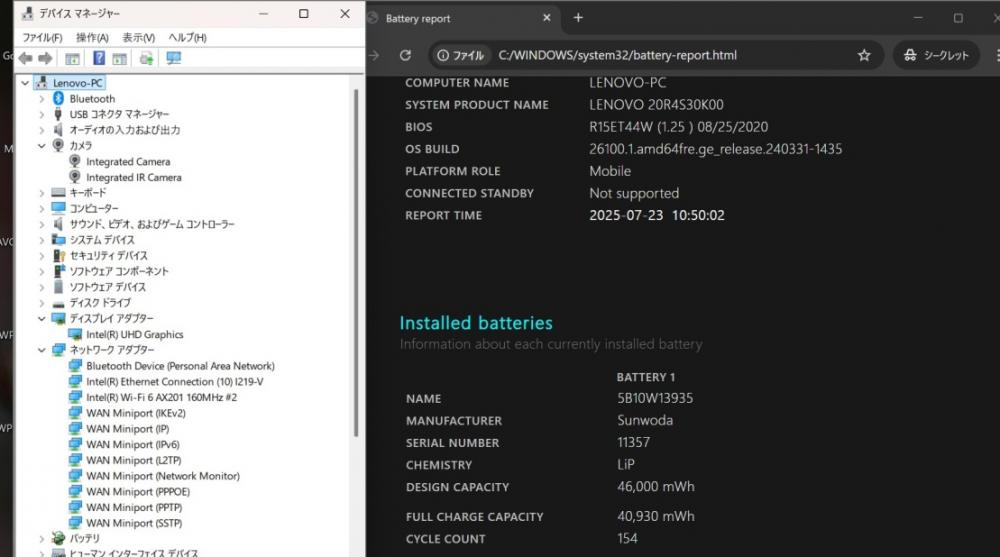Collapse the ネットワーク アダプター category
Screen dimensions: 1000x557
(x=41, y=350)
